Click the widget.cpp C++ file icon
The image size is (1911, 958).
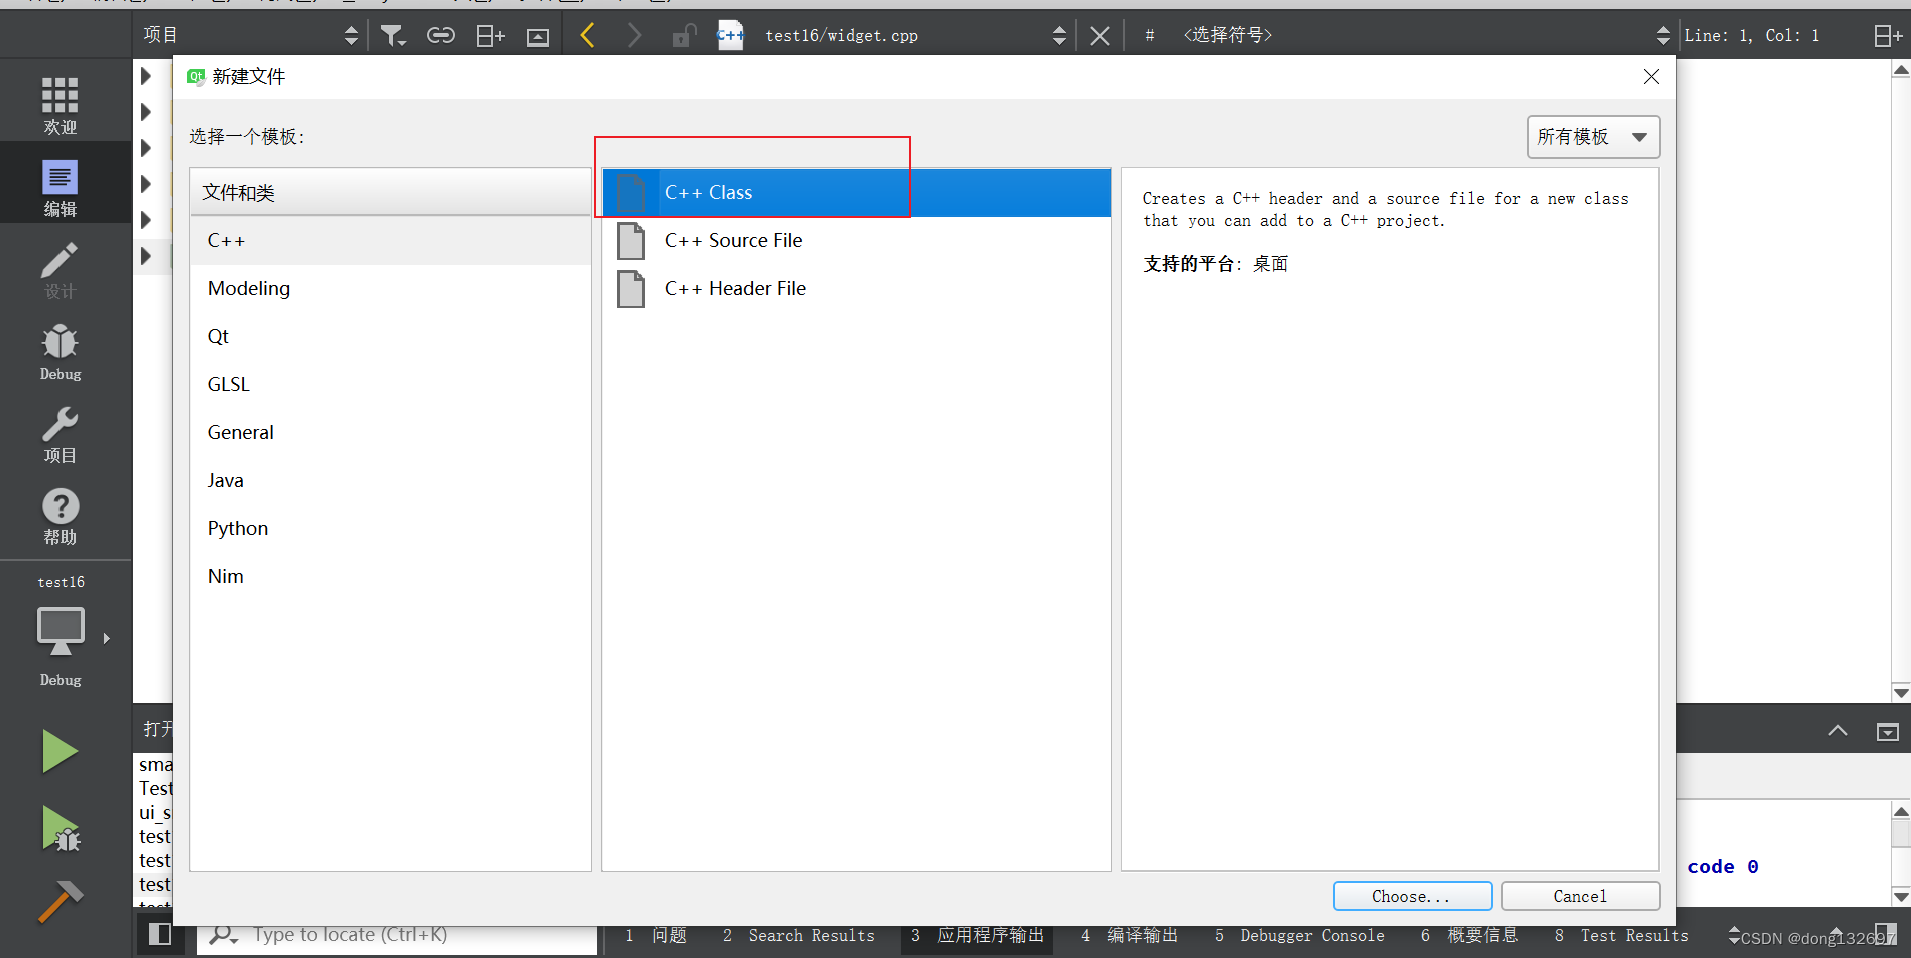tap(731, 36)
